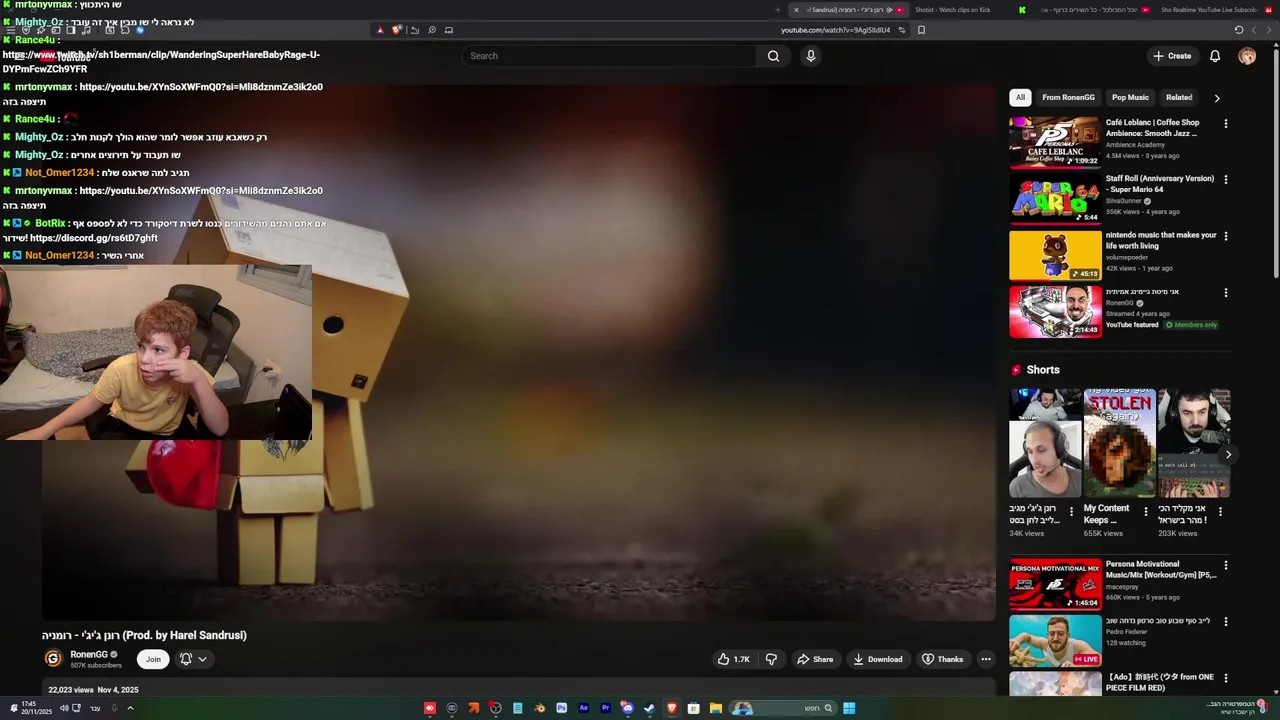The image size is (1280, 720).
Task: Click the browser address bar URL
Action: tap(835, 30)
